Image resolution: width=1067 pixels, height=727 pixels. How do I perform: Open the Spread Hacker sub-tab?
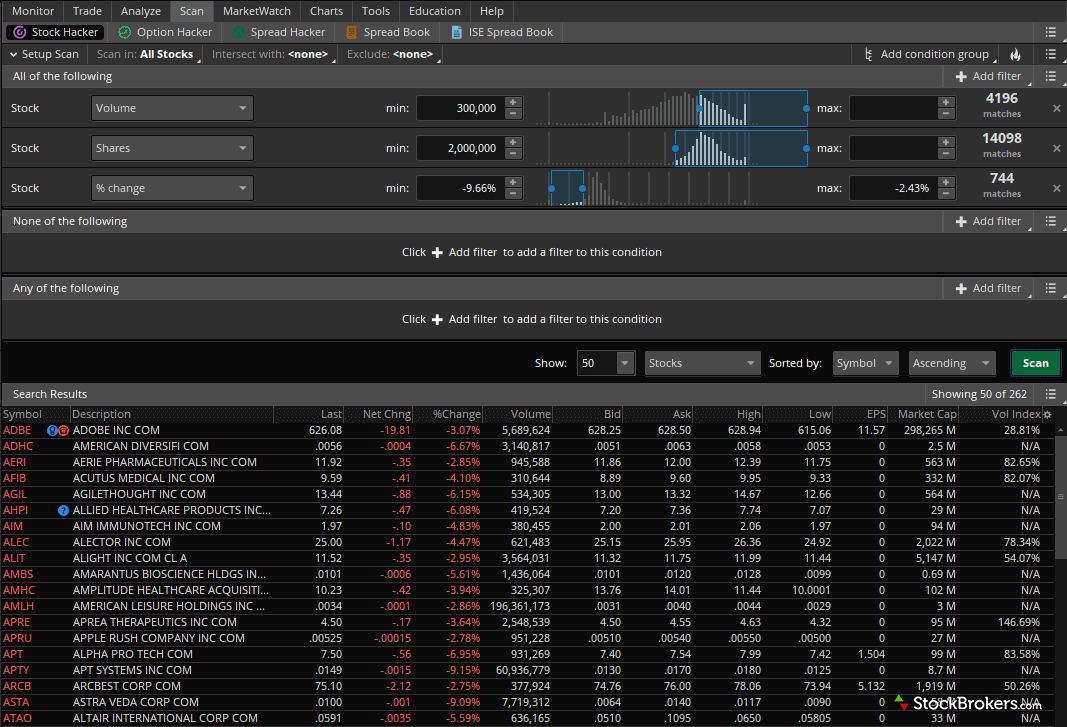[x=278, y=32]
